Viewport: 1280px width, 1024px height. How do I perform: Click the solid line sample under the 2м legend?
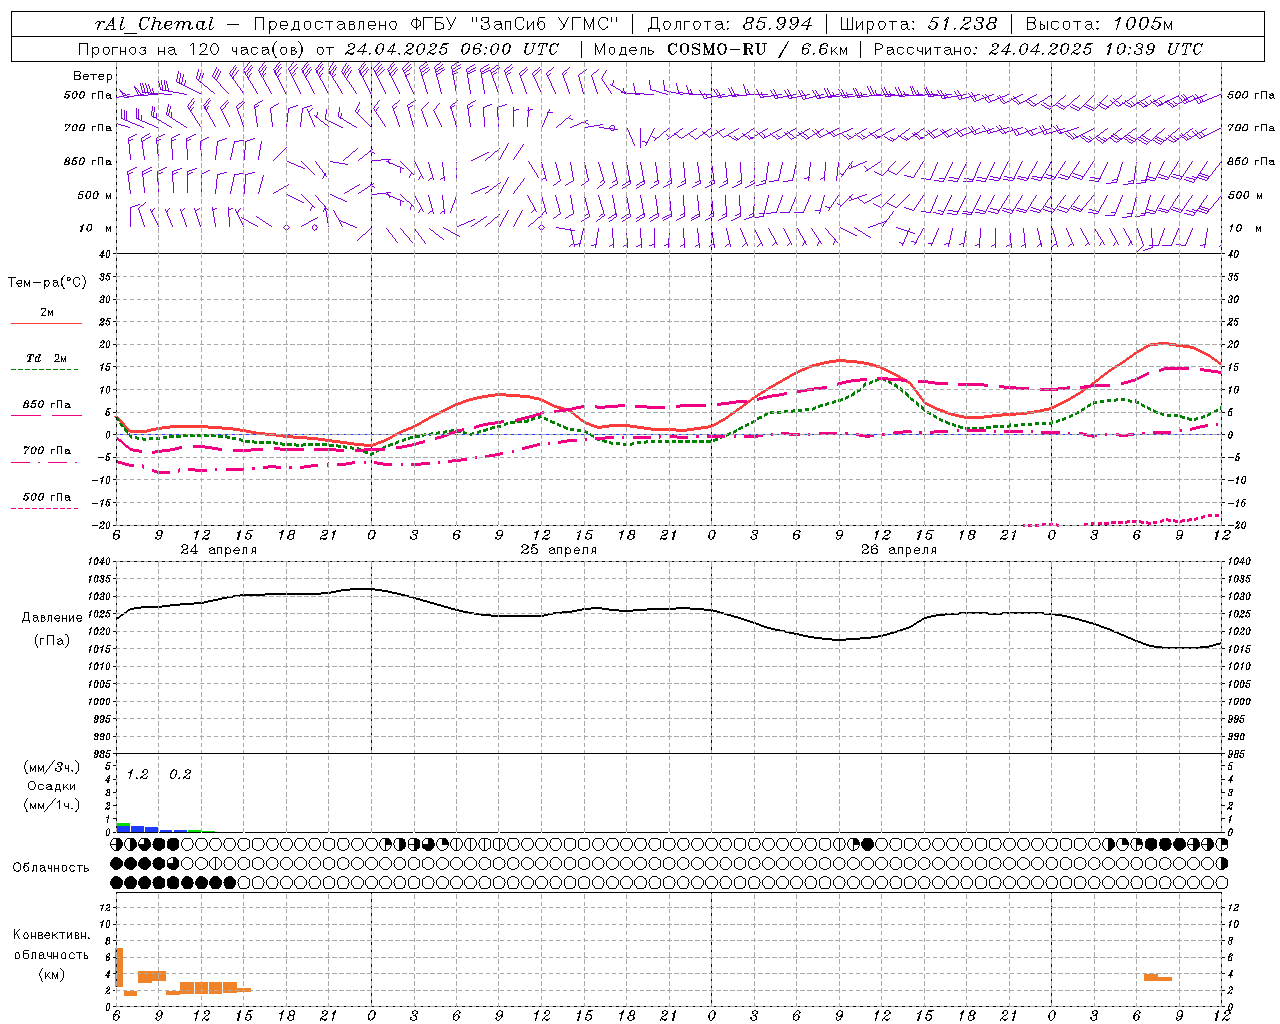pos(46,324)
